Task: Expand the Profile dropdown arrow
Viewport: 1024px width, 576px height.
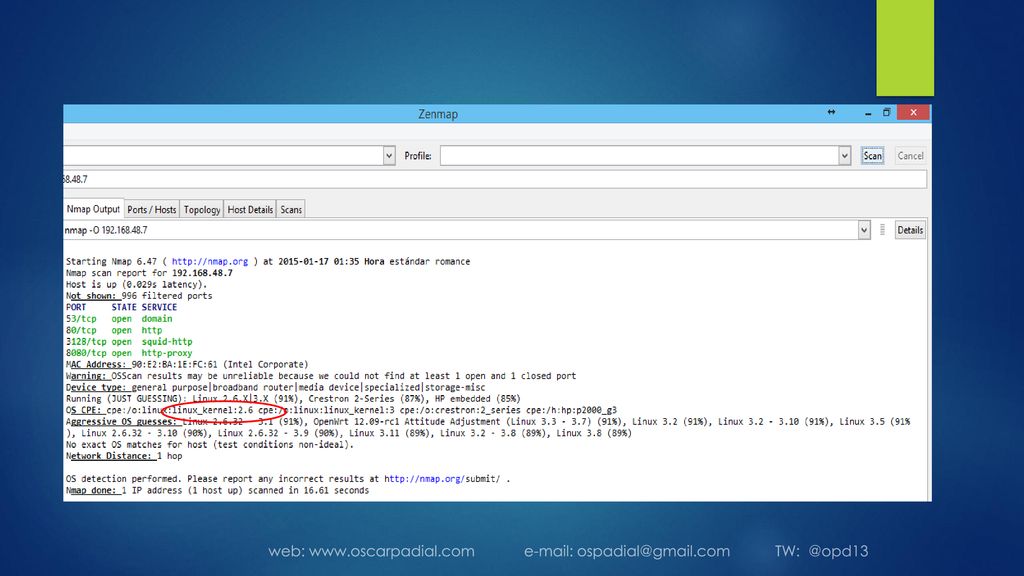Action: [844, 155]
